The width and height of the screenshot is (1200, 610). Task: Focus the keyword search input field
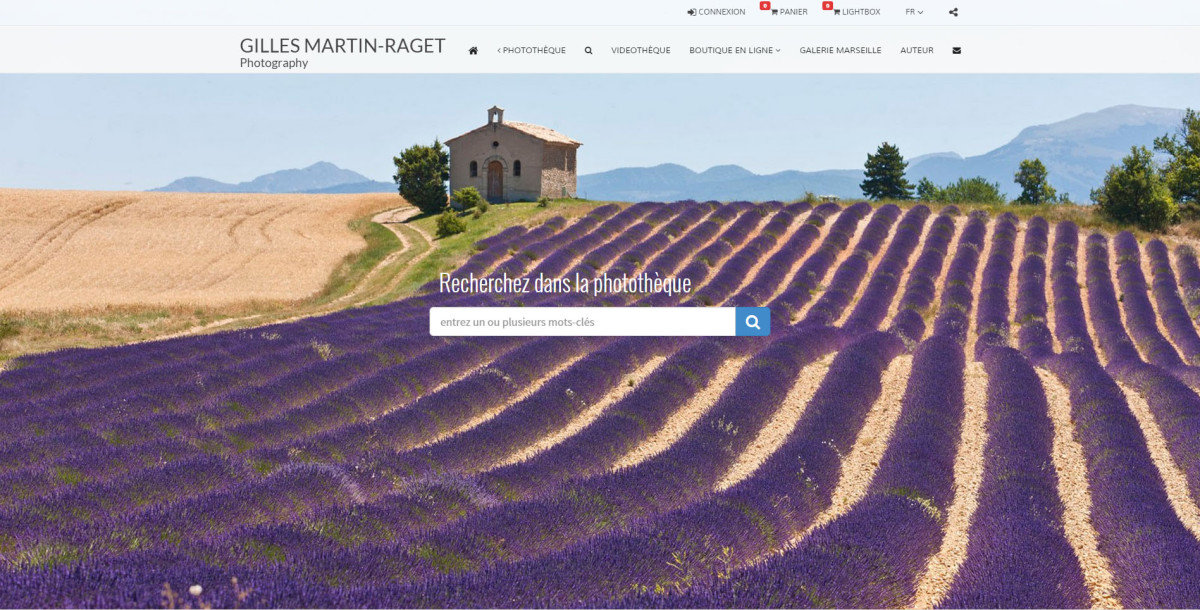tap(582, 321)
